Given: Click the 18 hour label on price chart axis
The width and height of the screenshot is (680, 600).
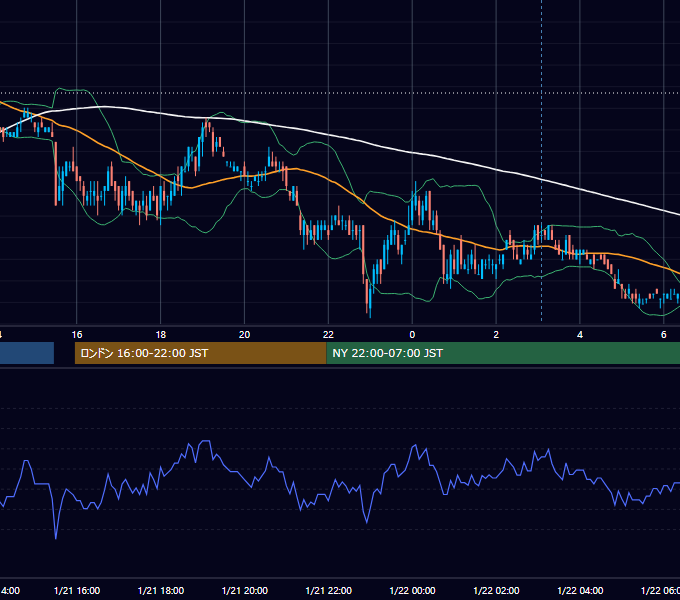Looking at the screenshot, I should (x=160, y=335).
